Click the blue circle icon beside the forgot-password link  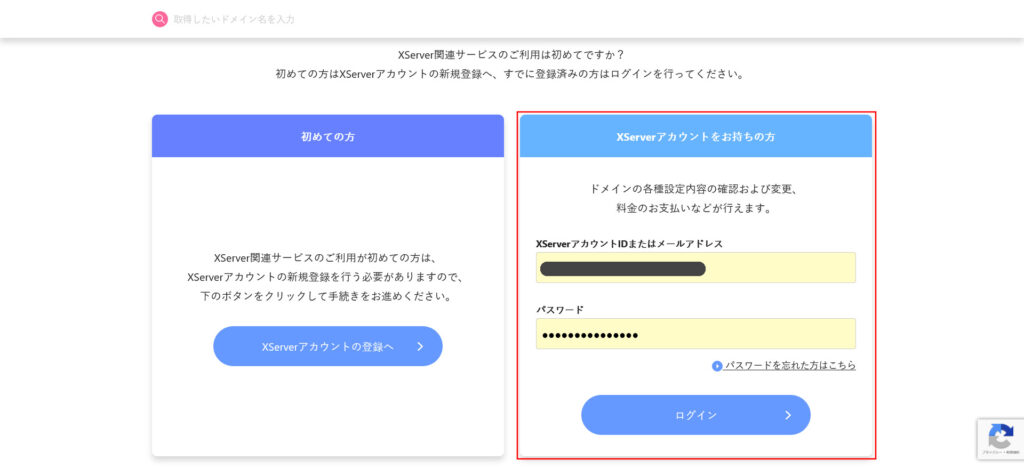point(717,366)
